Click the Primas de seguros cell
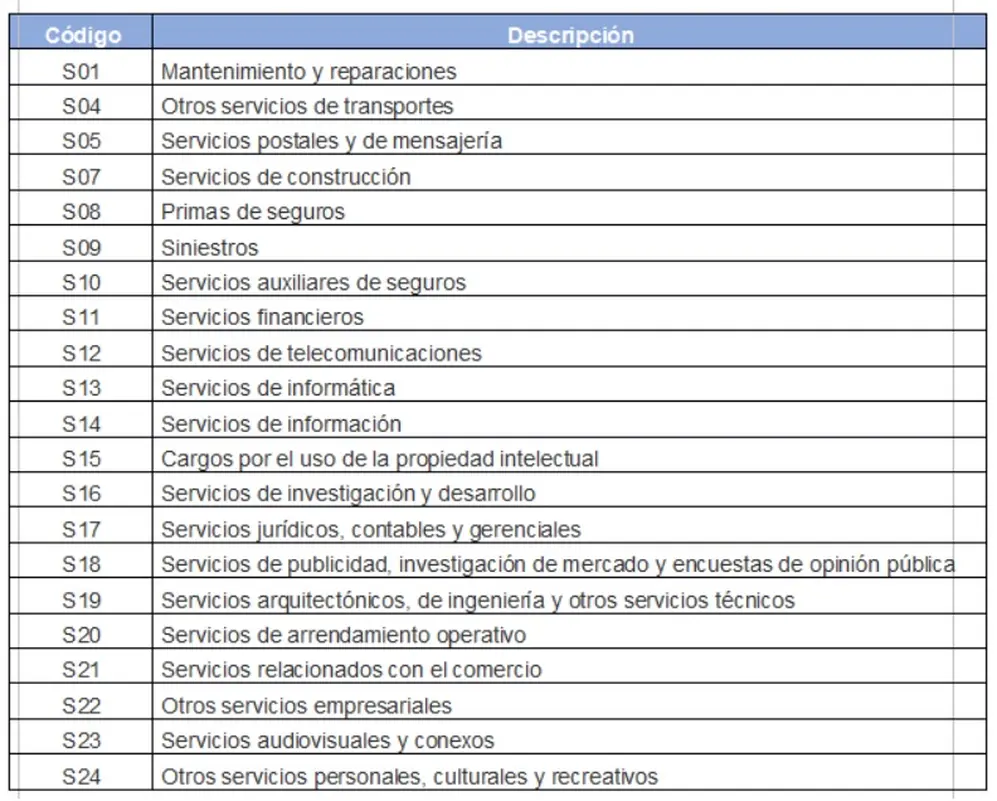The image size is (997, 801). click(570, 208)
